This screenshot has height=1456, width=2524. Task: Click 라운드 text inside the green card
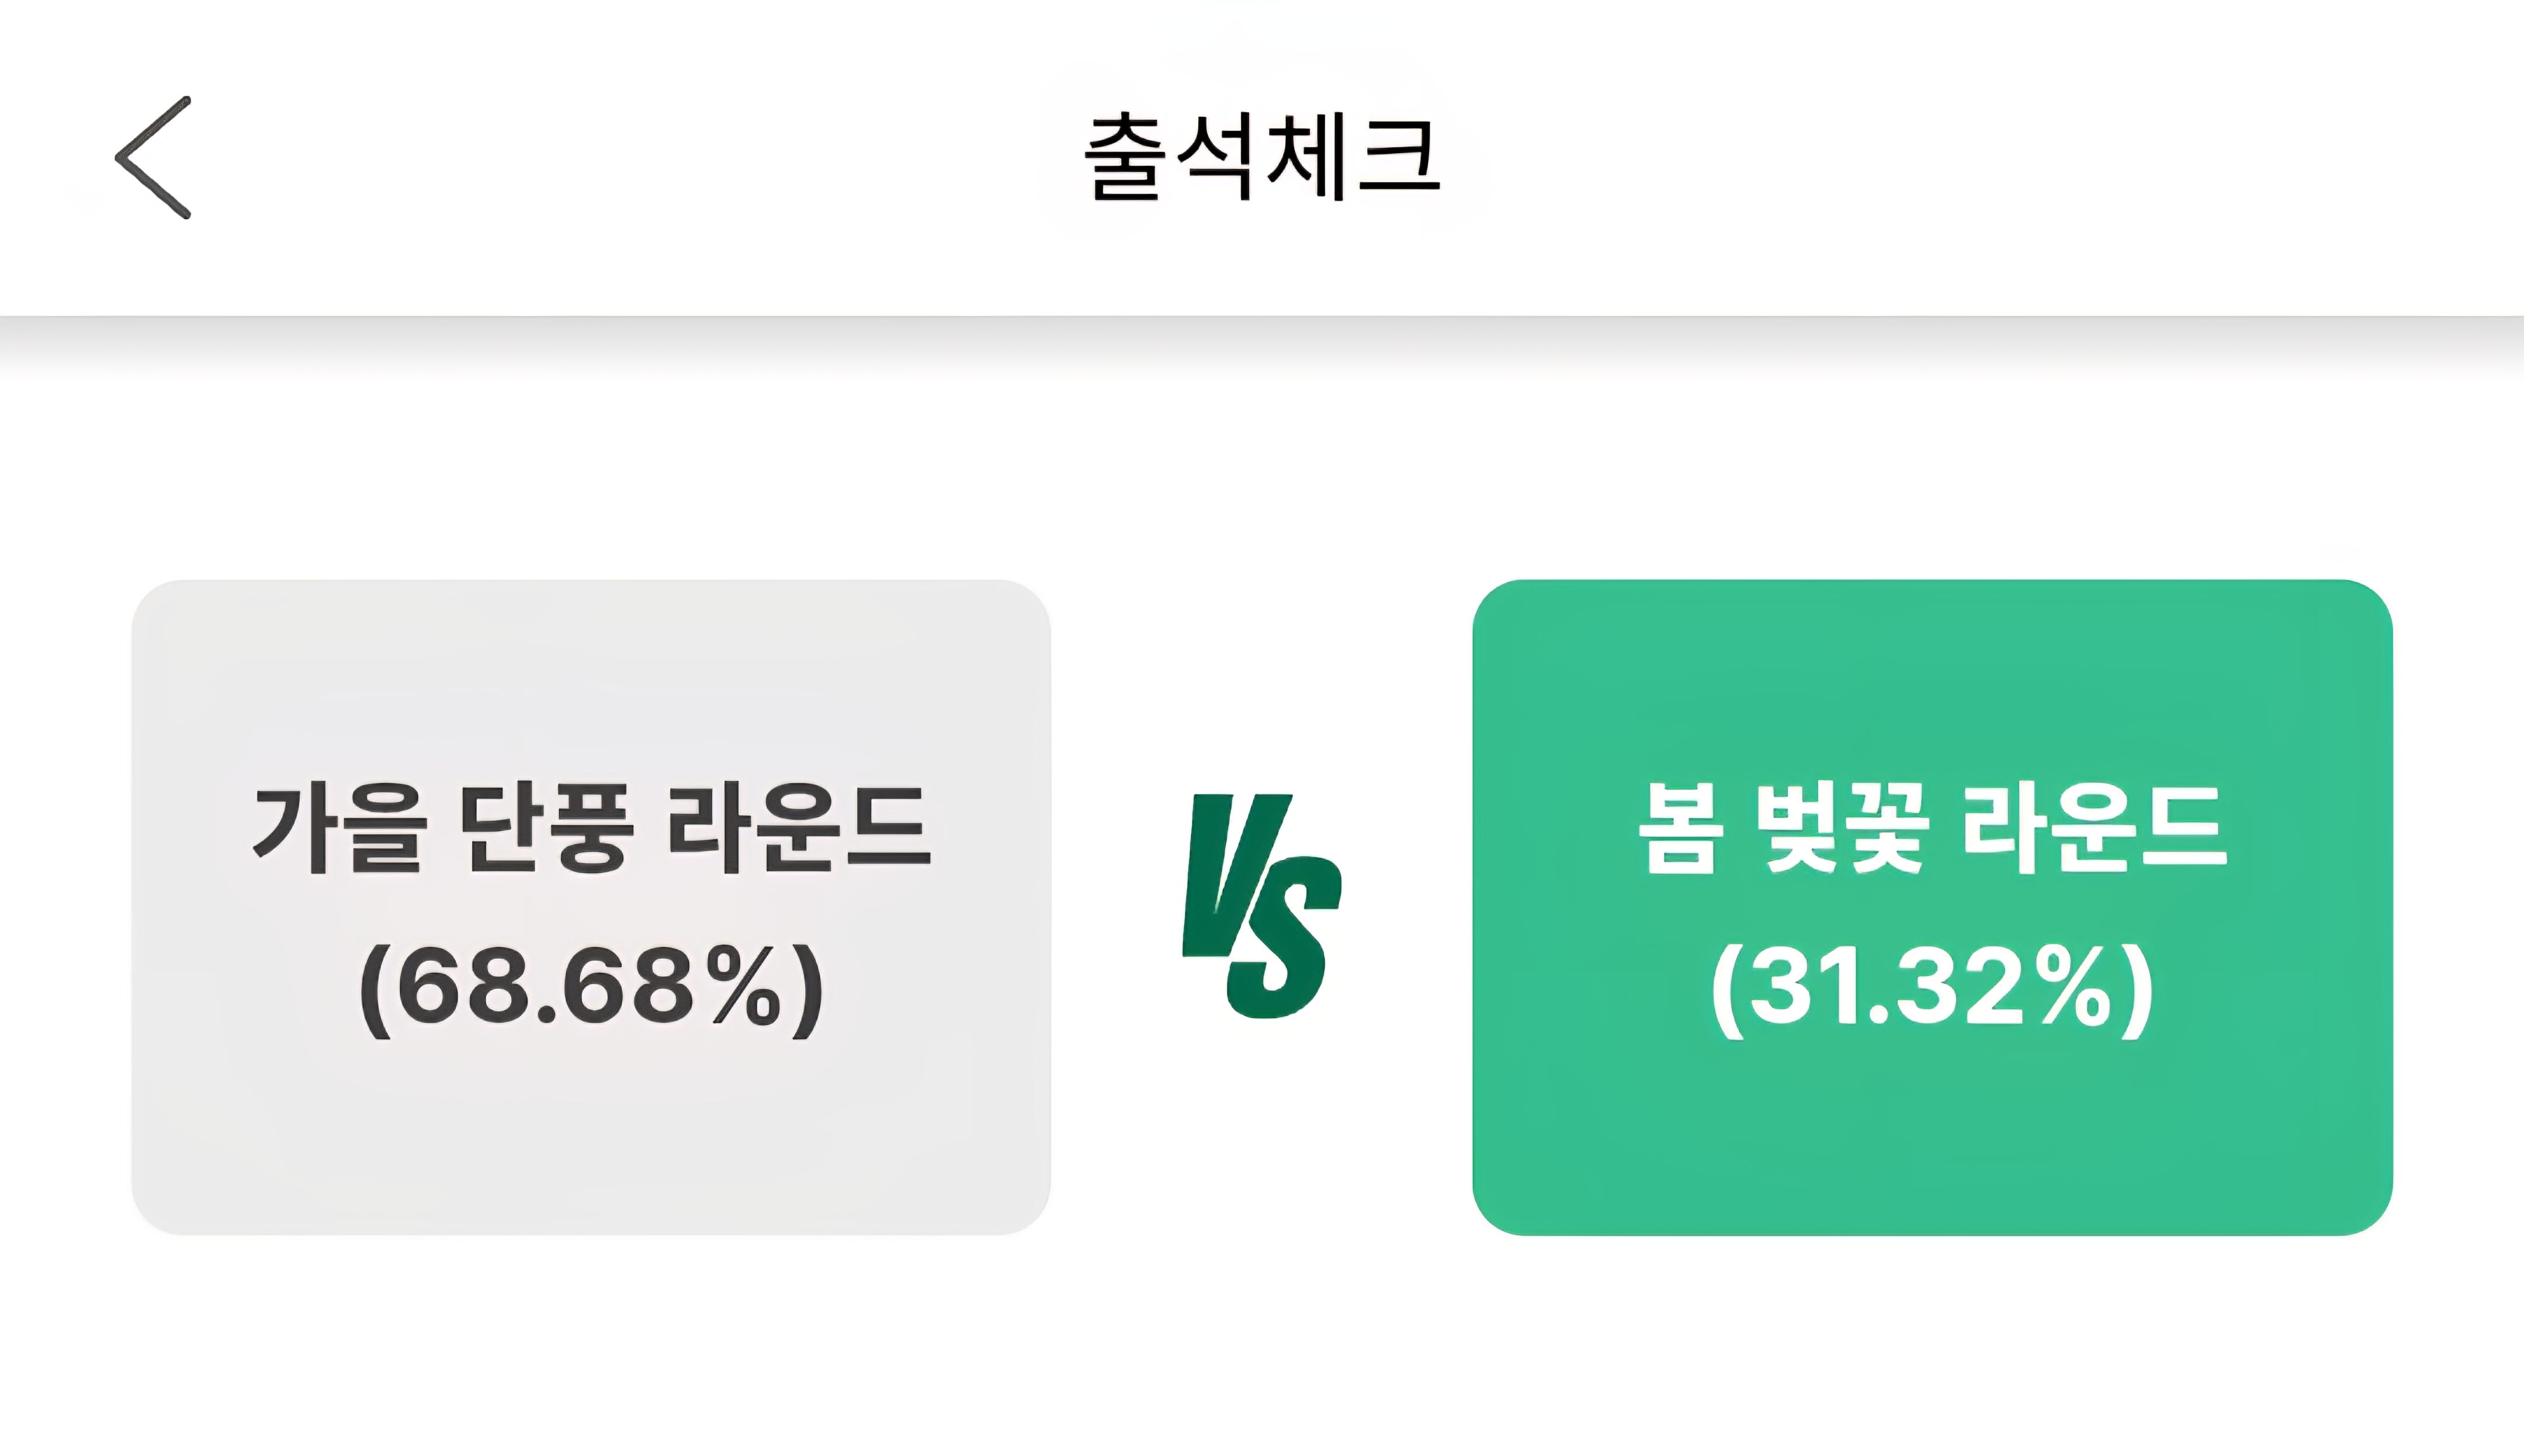pyautogui.click(x=2095, y=829)
